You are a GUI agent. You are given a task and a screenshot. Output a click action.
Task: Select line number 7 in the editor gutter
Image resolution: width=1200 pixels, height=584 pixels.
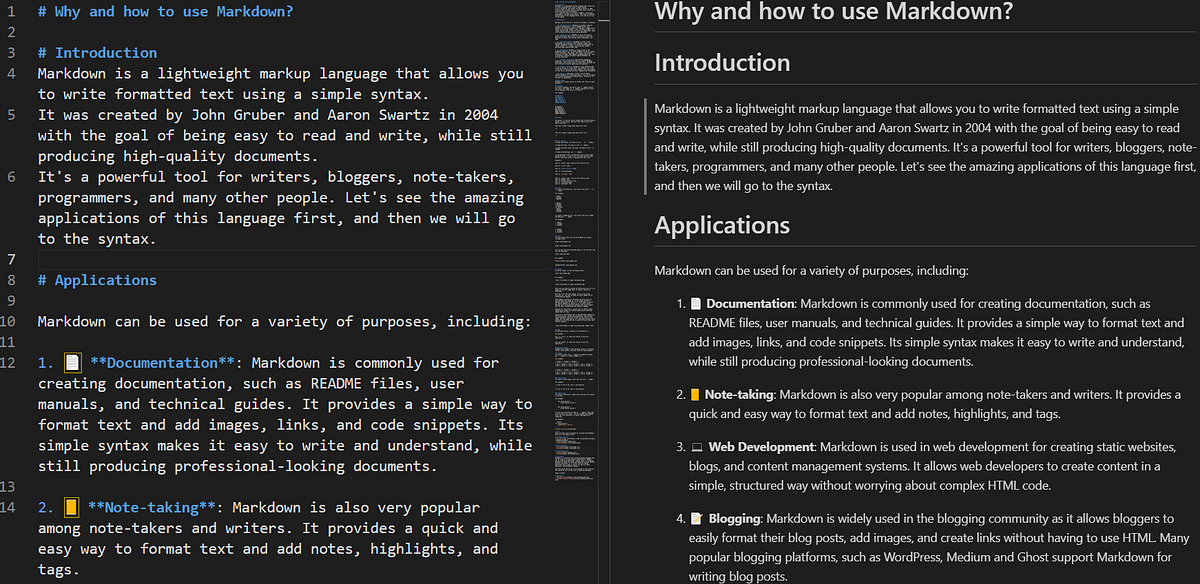click(x=9, y=259)
